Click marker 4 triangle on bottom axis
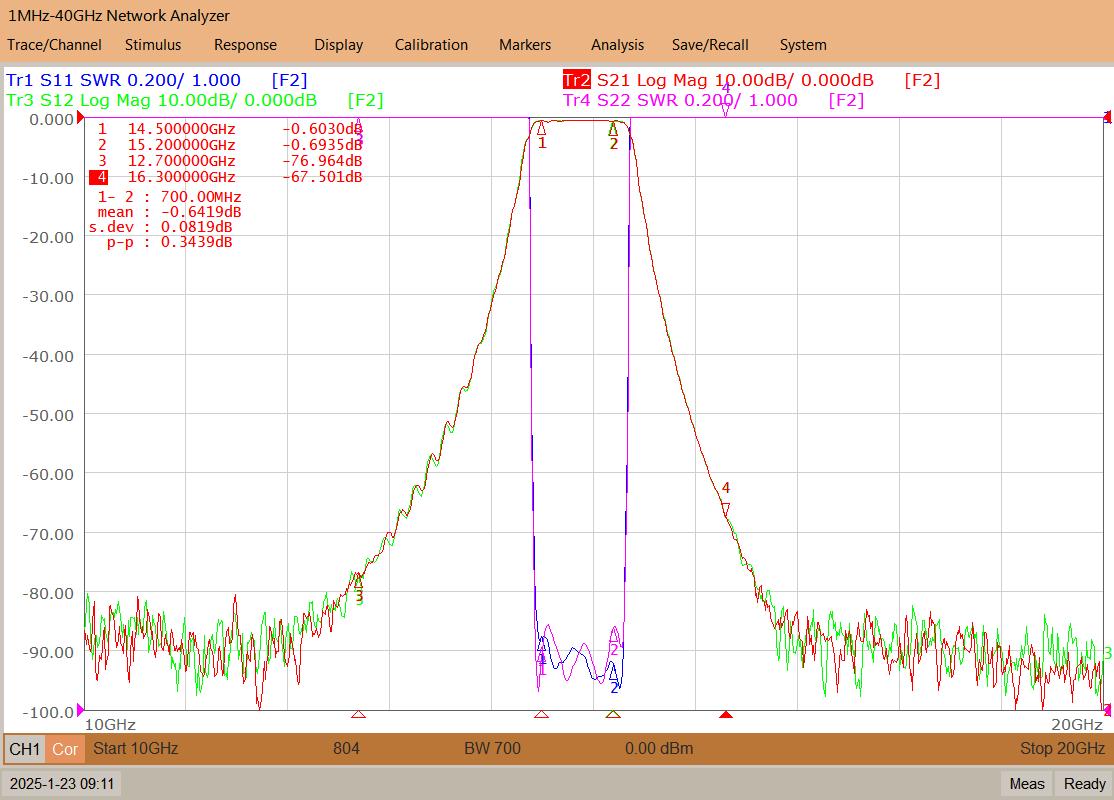This screenshot has width=1114, height=800. (x=725, y=714)
